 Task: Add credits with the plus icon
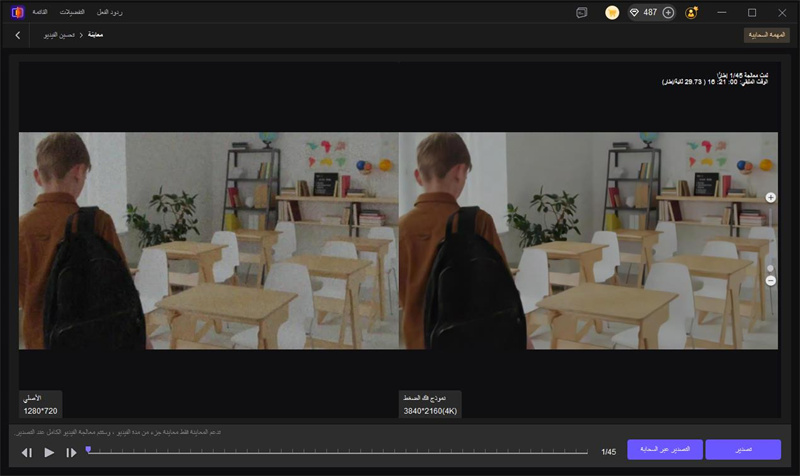(668, 13)
